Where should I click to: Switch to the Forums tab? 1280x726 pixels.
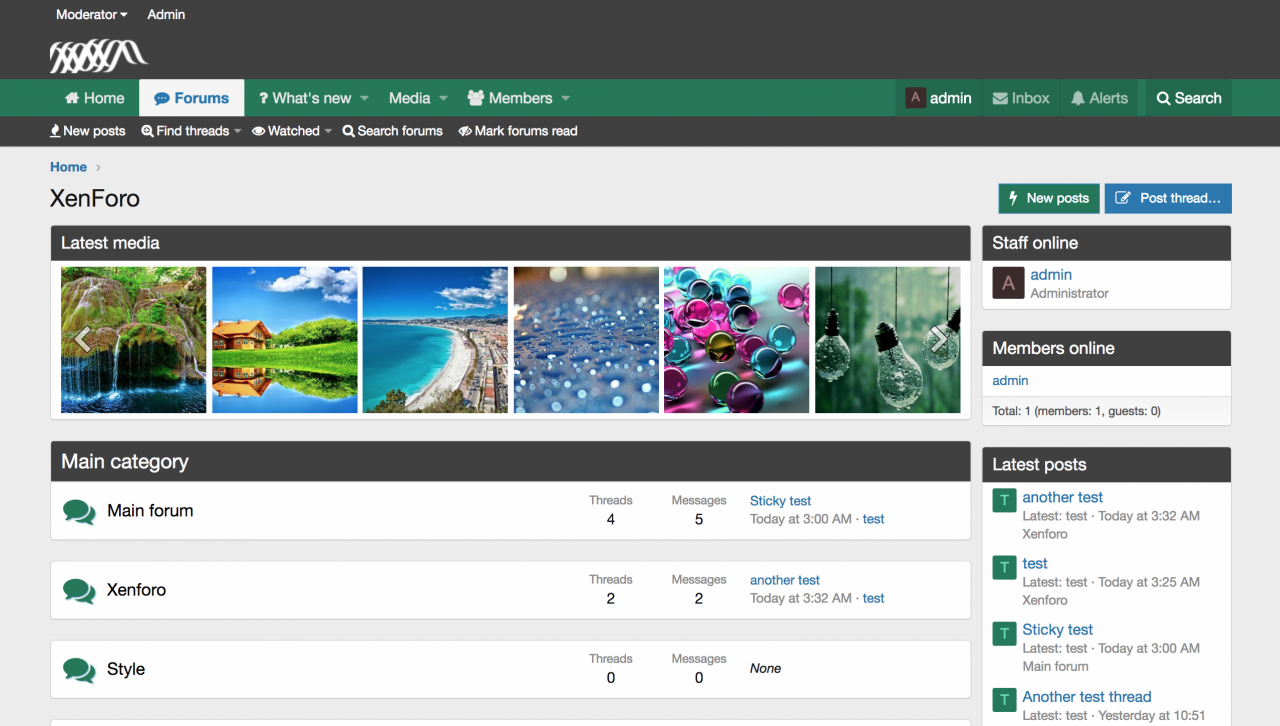pyautogui.click(x=191, y=98)
